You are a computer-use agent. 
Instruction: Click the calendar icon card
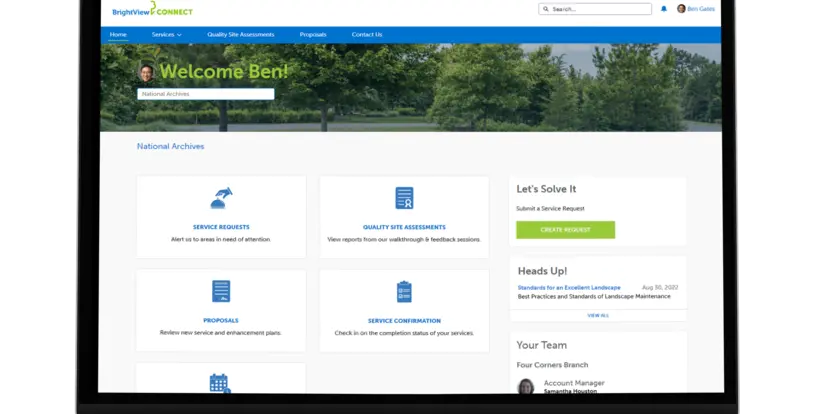coord(220,382)
